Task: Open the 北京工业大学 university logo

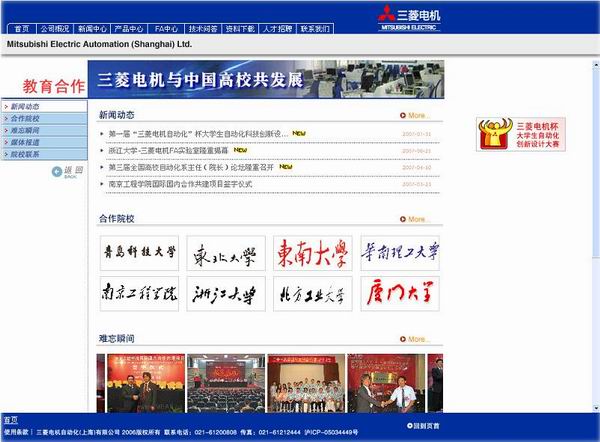Action: [313, 294]
